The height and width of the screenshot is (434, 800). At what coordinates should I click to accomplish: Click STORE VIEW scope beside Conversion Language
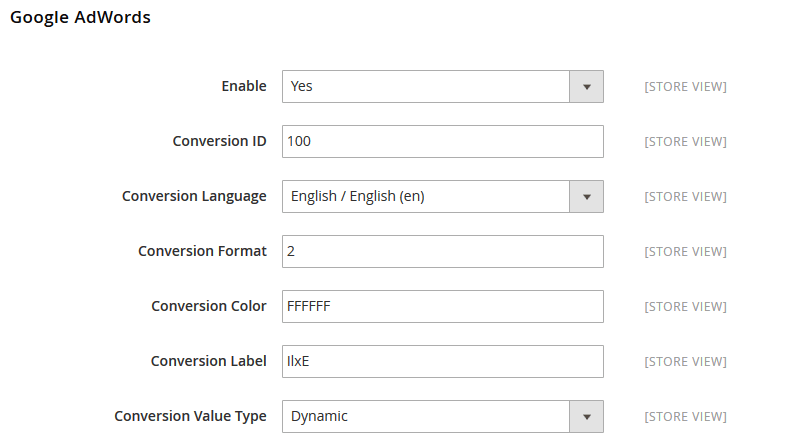[685, 197]
